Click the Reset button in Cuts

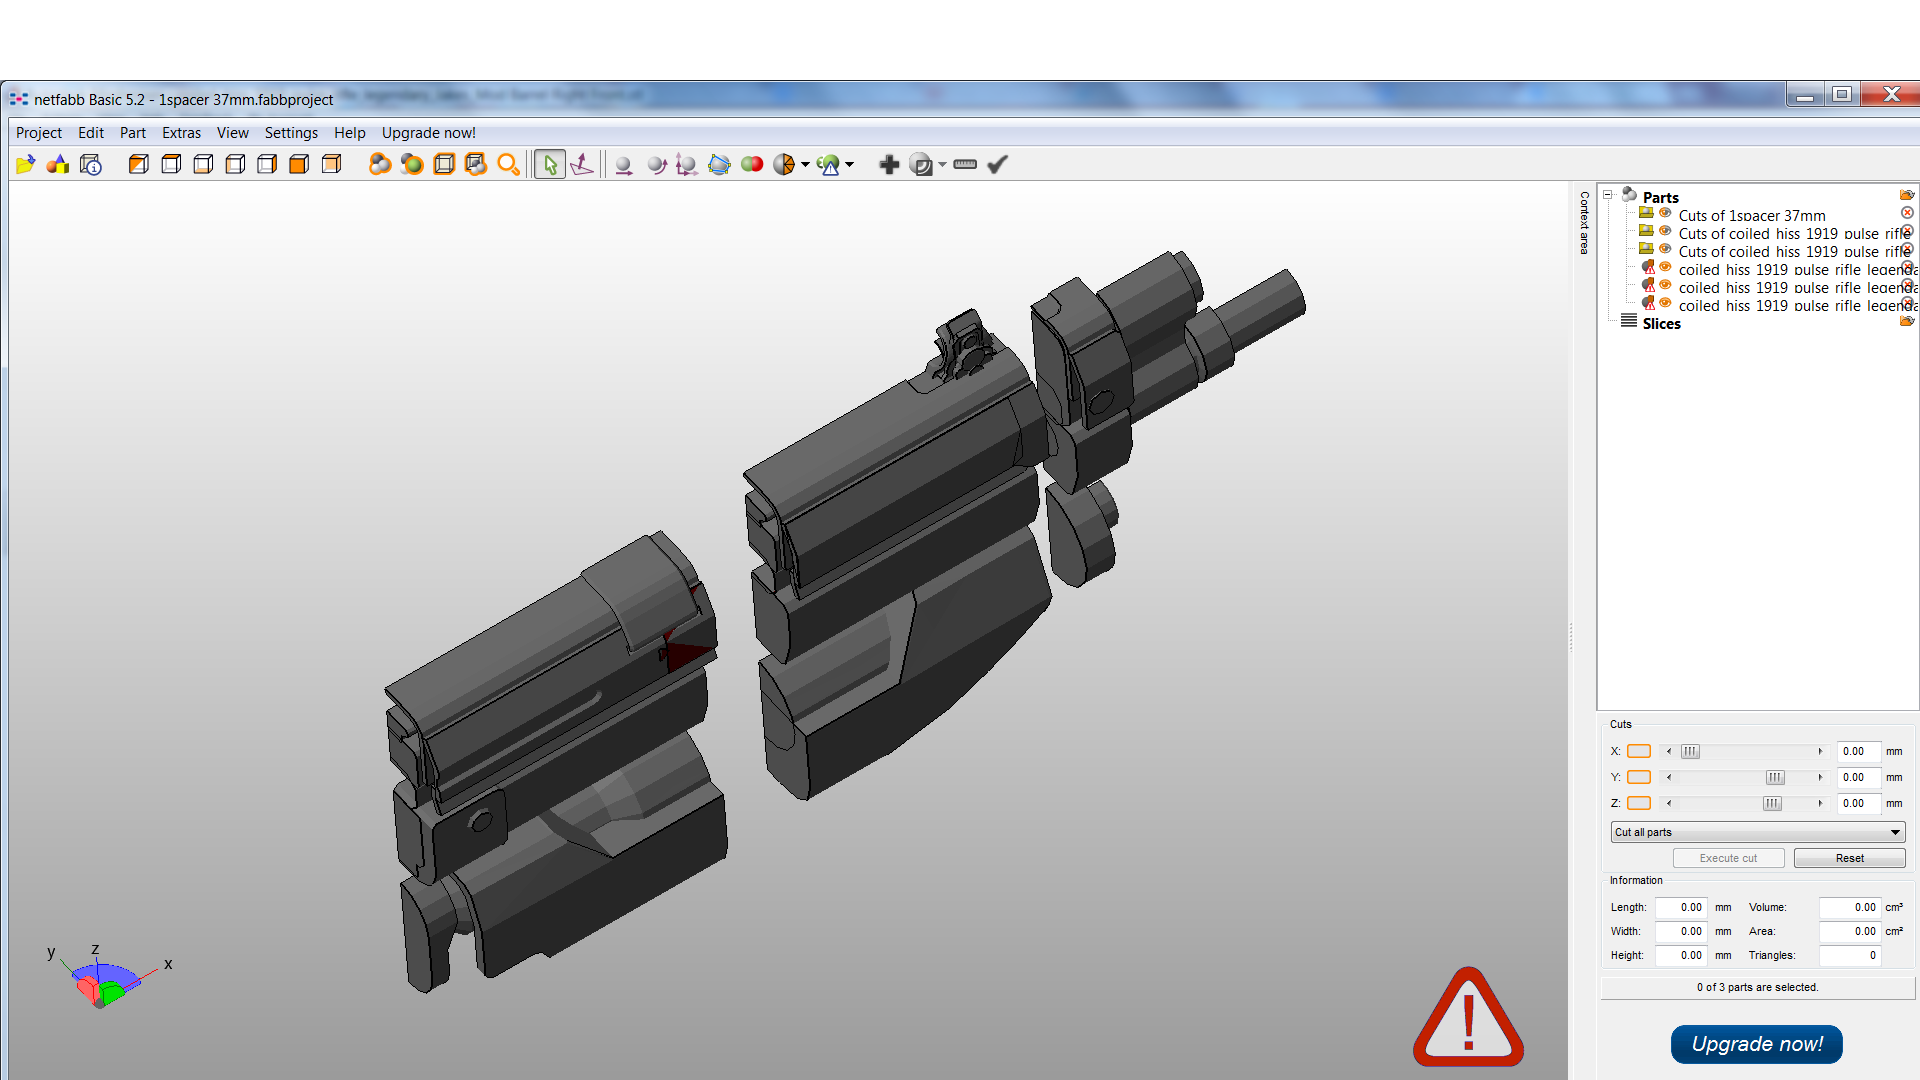point(1849,858)
